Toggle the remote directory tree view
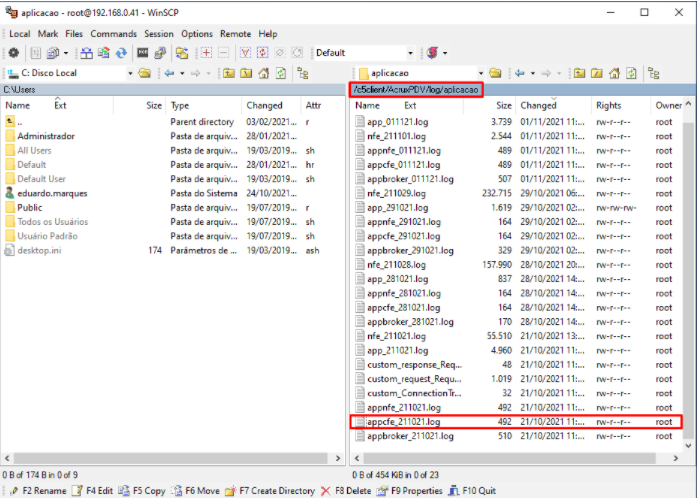Image resolution: width=699 pixels, height=498 pixels. click(654, 73)
